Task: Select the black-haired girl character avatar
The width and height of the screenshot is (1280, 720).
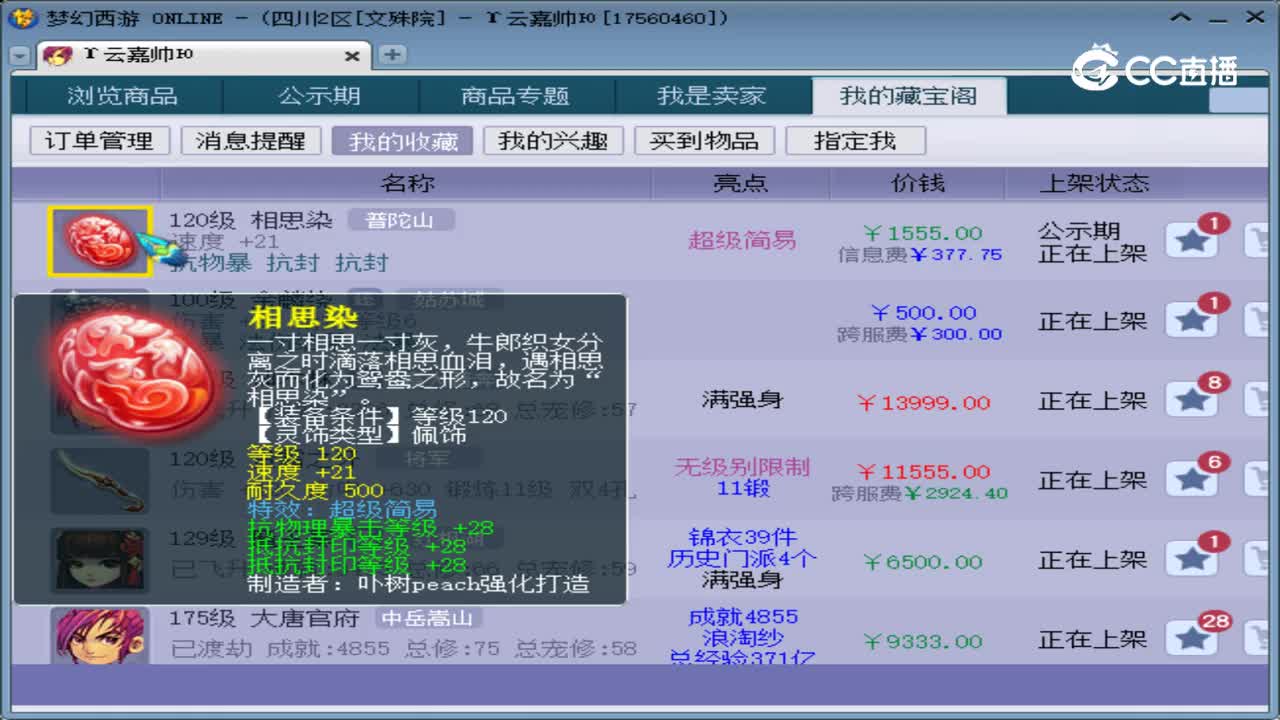Action: click(99, 561)
